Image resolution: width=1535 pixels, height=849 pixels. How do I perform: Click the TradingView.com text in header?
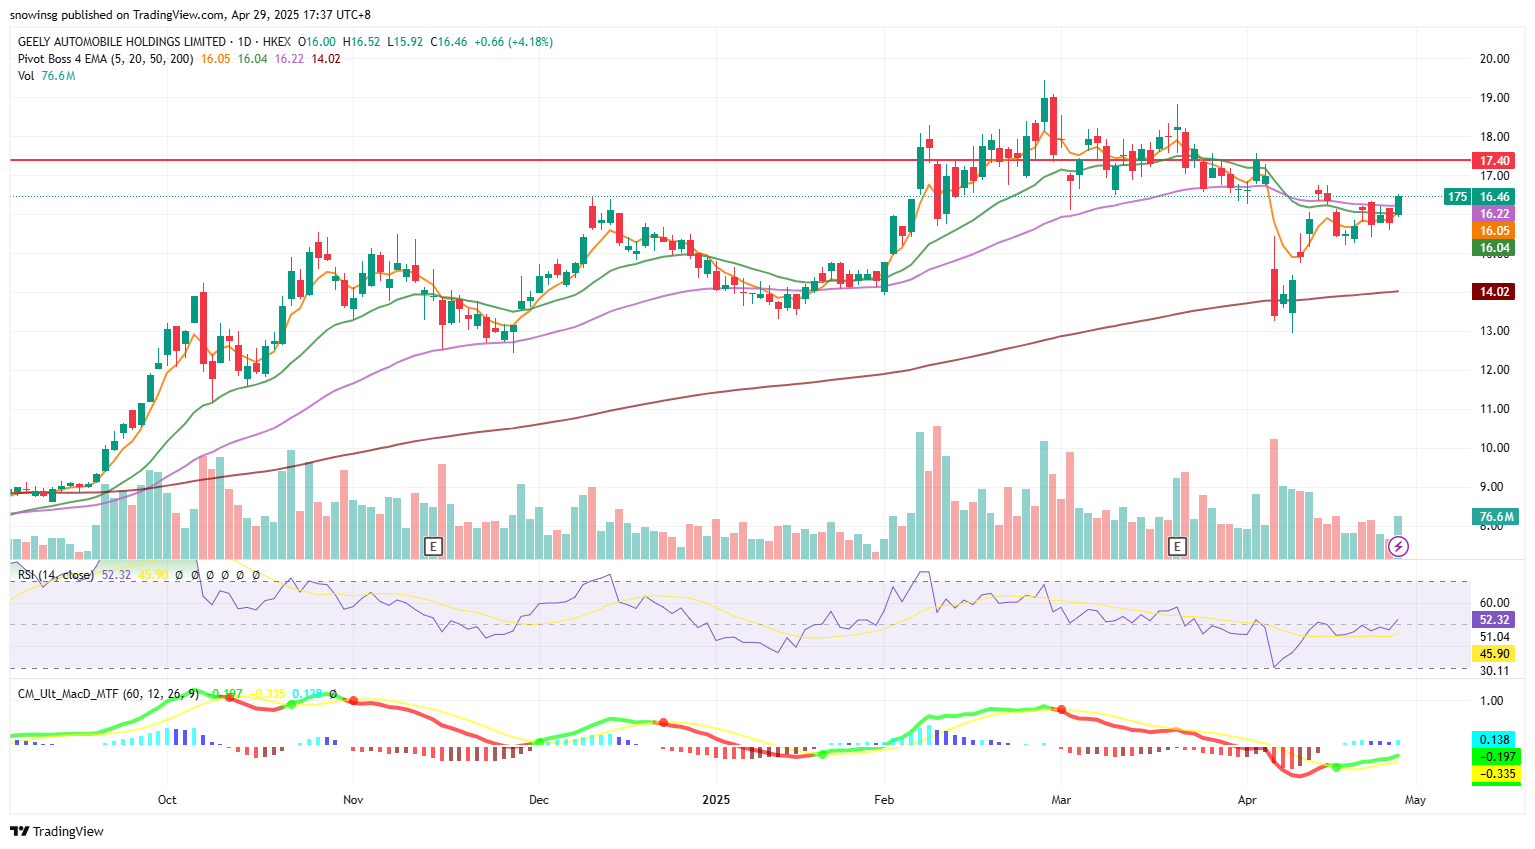tap(179, 15)
